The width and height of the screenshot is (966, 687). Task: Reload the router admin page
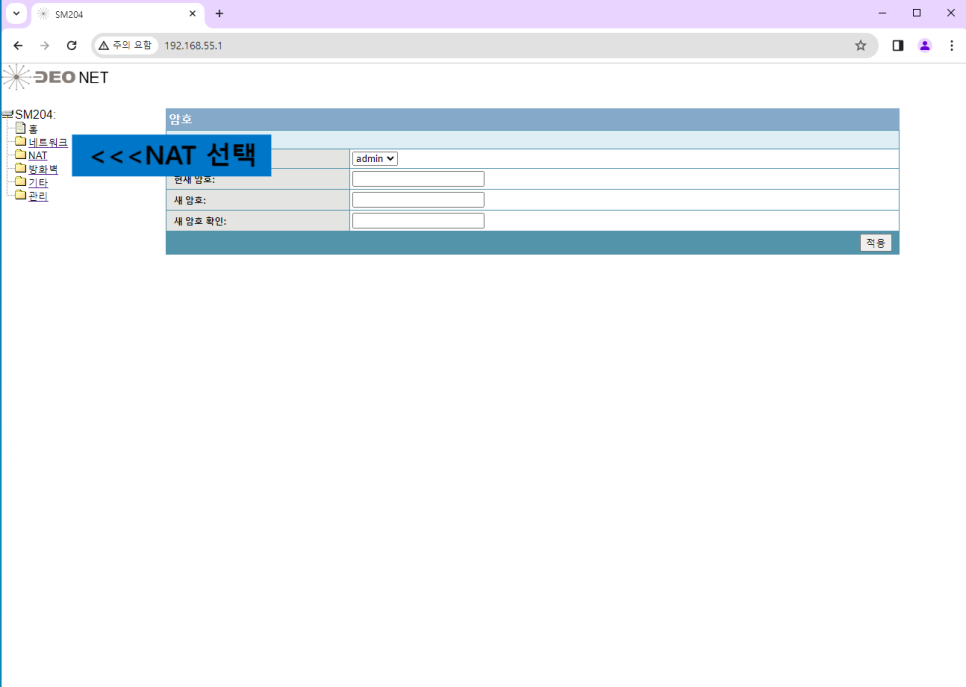pos(71,46)
